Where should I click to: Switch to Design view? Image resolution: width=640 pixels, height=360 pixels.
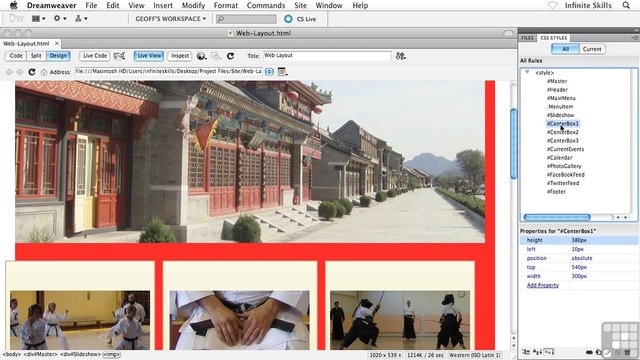pos(58,56)
